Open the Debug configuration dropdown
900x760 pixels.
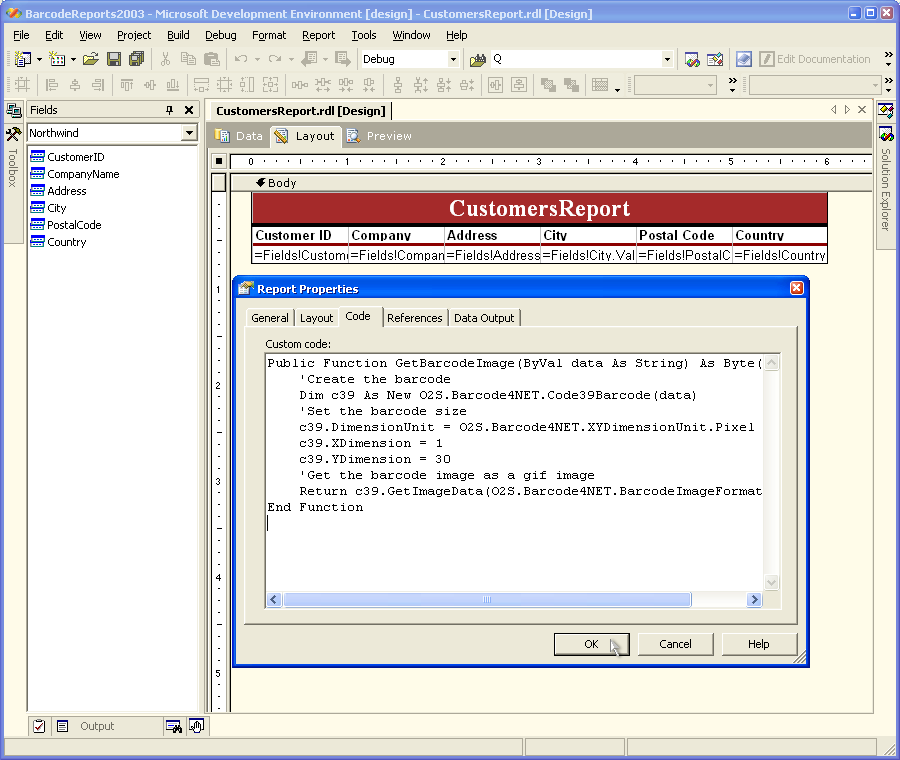click(452, 59)
